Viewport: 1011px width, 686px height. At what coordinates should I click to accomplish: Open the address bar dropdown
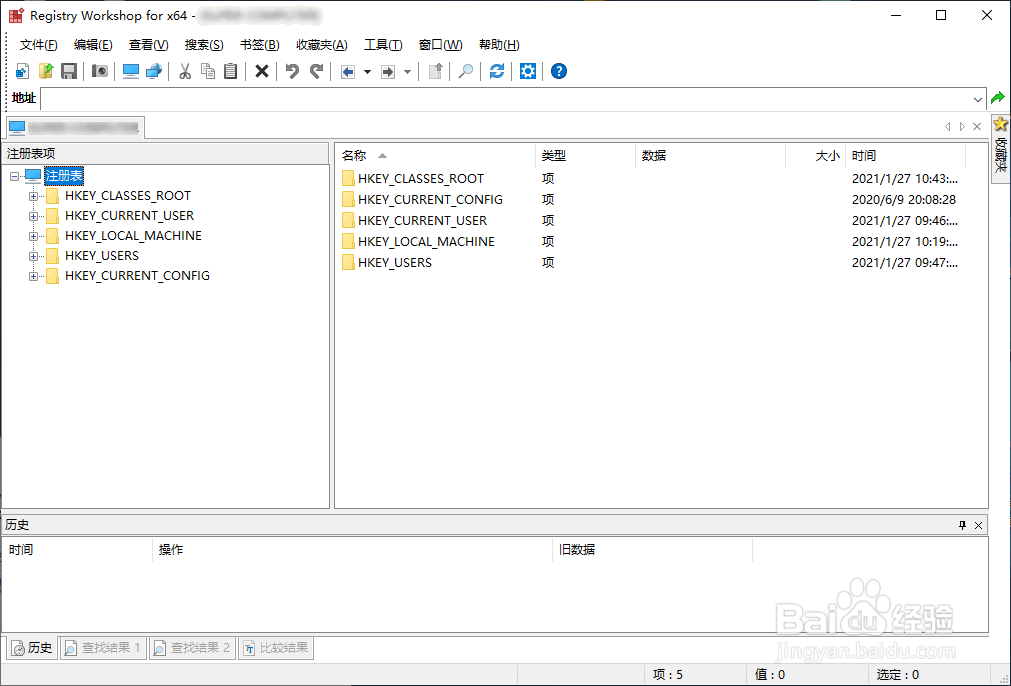tap(978, 99)
